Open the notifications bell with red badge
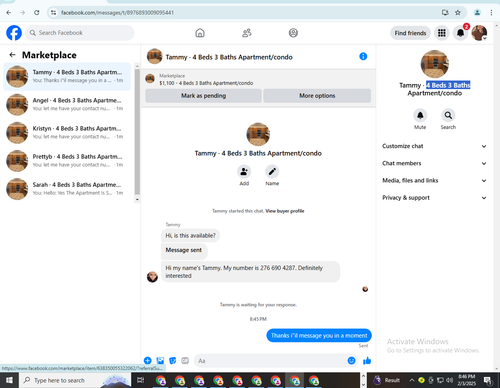The height and width of the screenshot is (388, 500). click(x=461, y=33)
